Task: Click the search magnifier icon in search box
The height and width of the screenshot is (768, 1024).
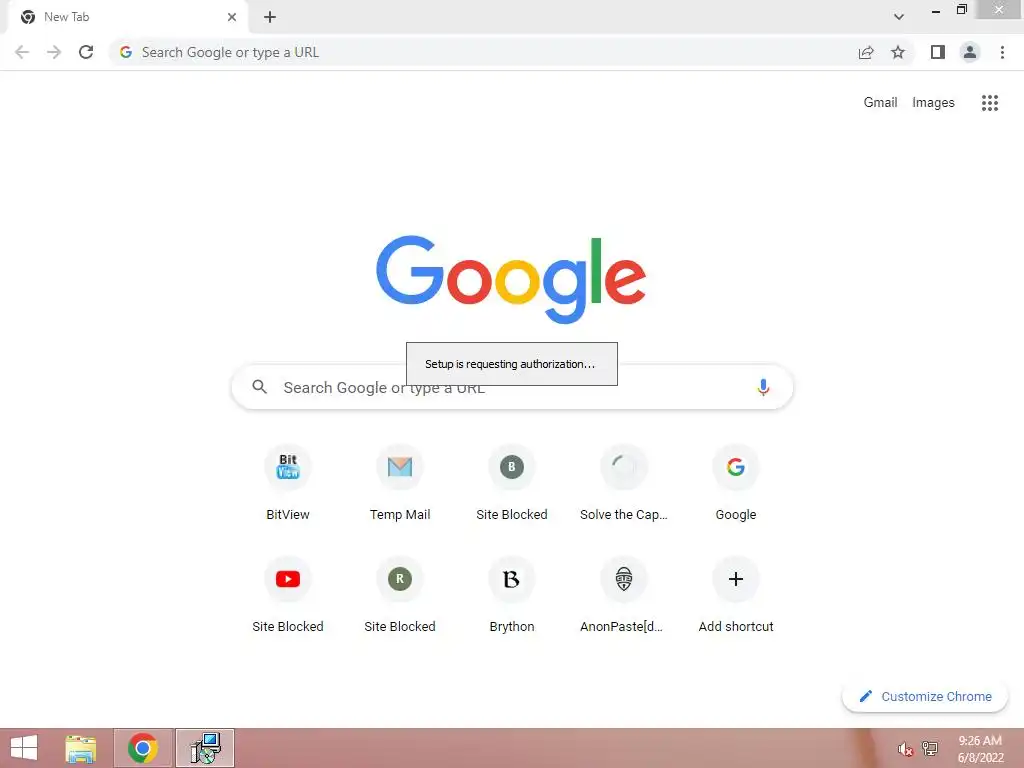Action: tap(259, 387)
